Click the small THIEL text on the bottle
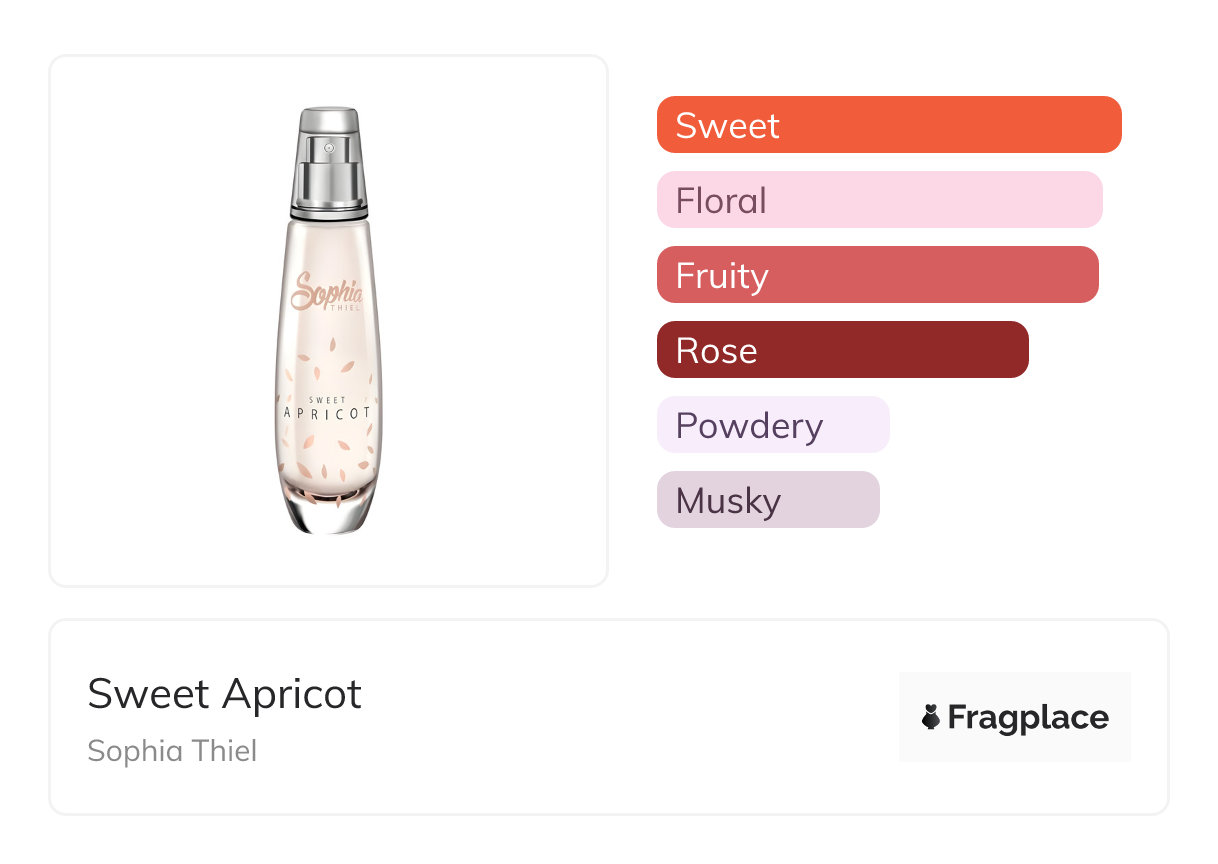Screen dimensions: 1218x864 coord(342,309)
